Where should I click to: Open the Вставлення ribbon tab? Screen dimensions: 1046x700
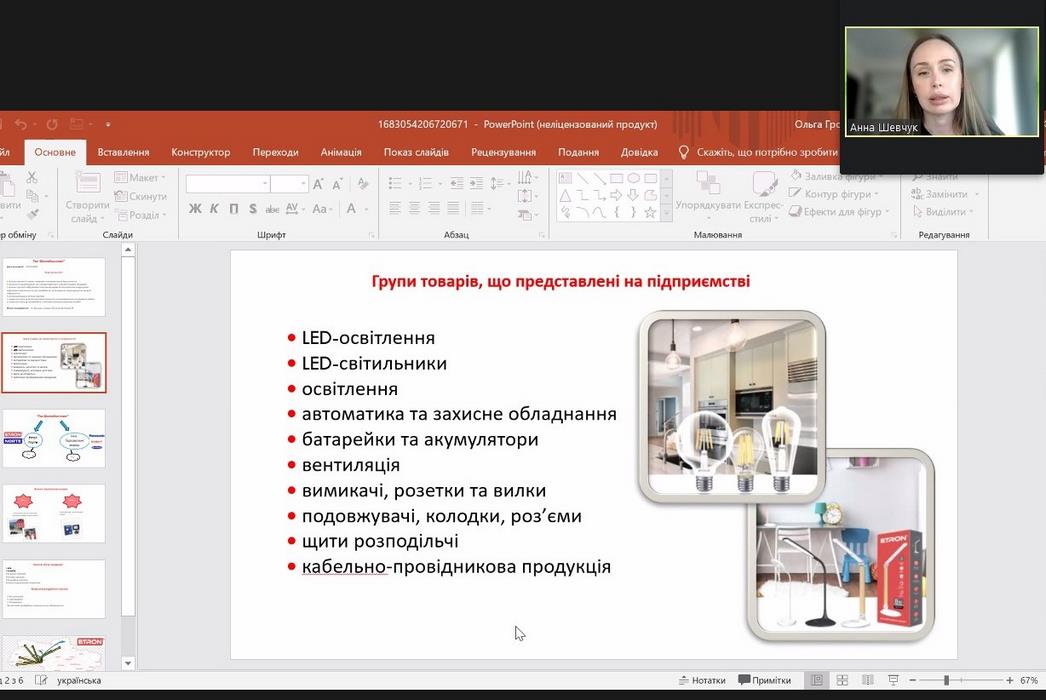click(123, 152)
